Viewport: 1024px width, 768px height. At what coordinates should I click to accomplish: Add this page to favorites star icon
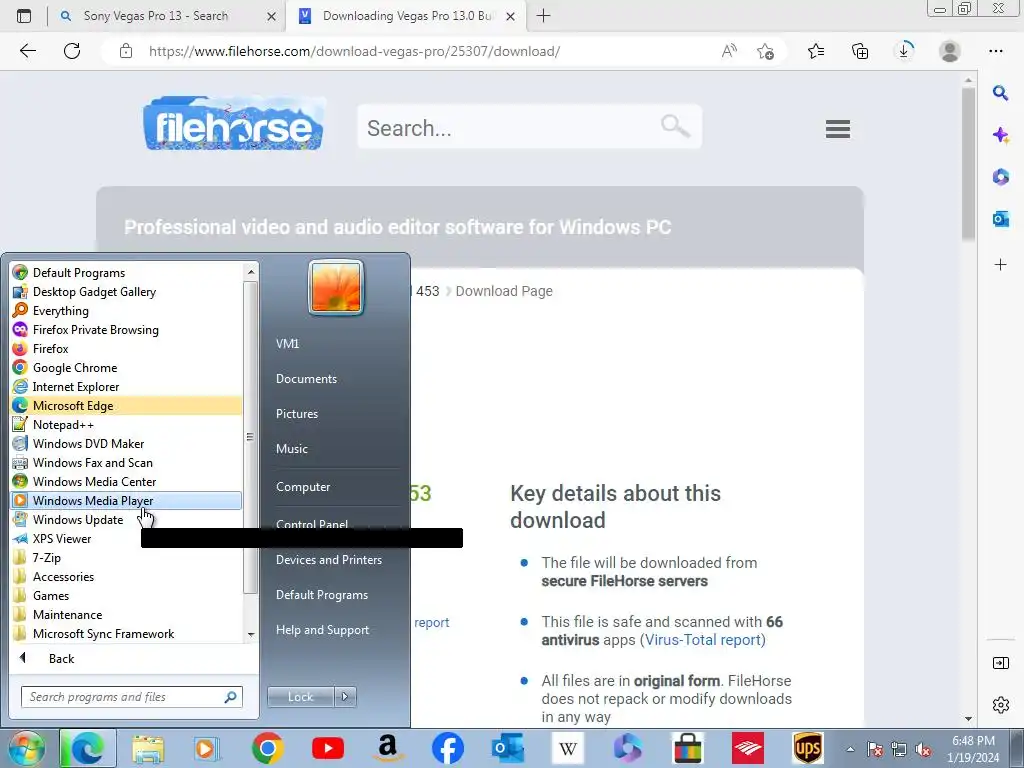click(x=765, y=51)
